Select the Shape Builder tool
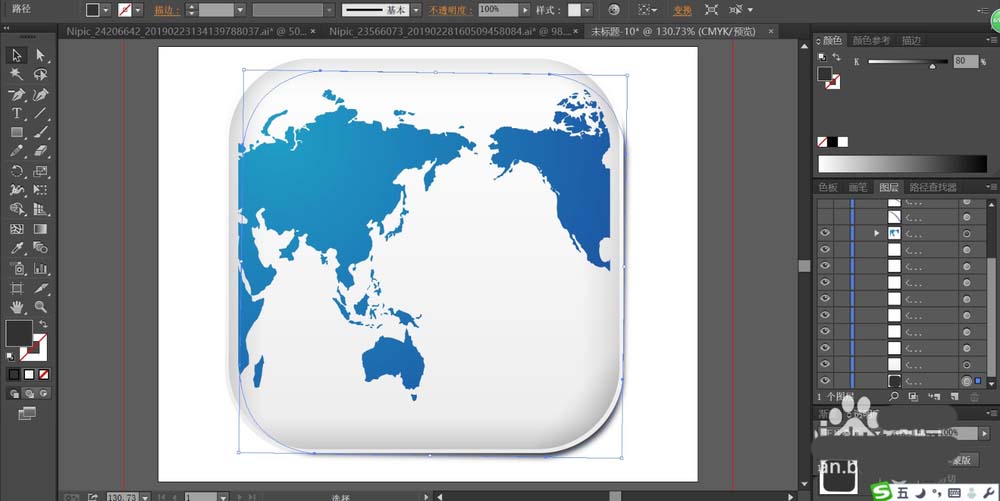 [x=17, y=209]
